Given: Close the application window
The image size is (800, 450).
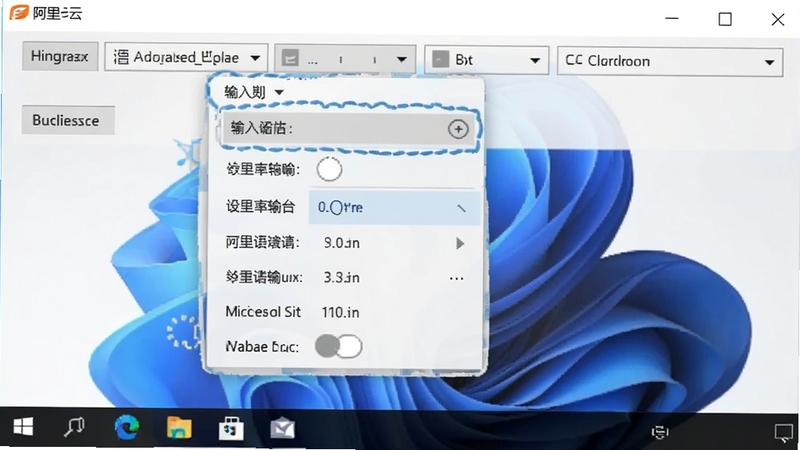Looking at the screenshot, I should coord(778,19).
